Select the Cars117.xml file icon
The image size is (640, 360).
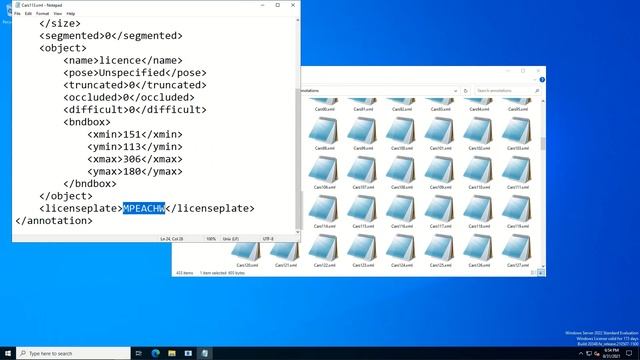coord(440,209)
